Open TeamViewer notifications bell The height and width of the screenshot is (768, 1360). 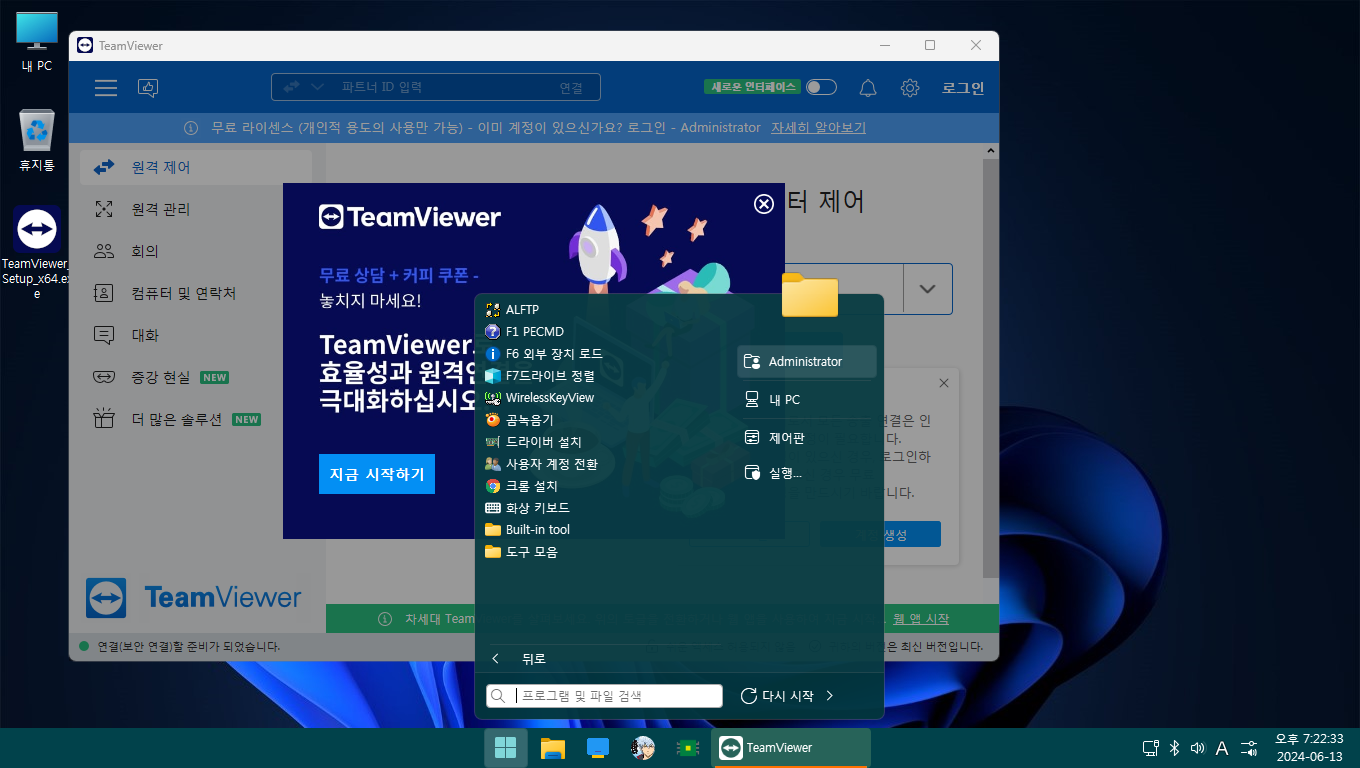click(868, 88)
